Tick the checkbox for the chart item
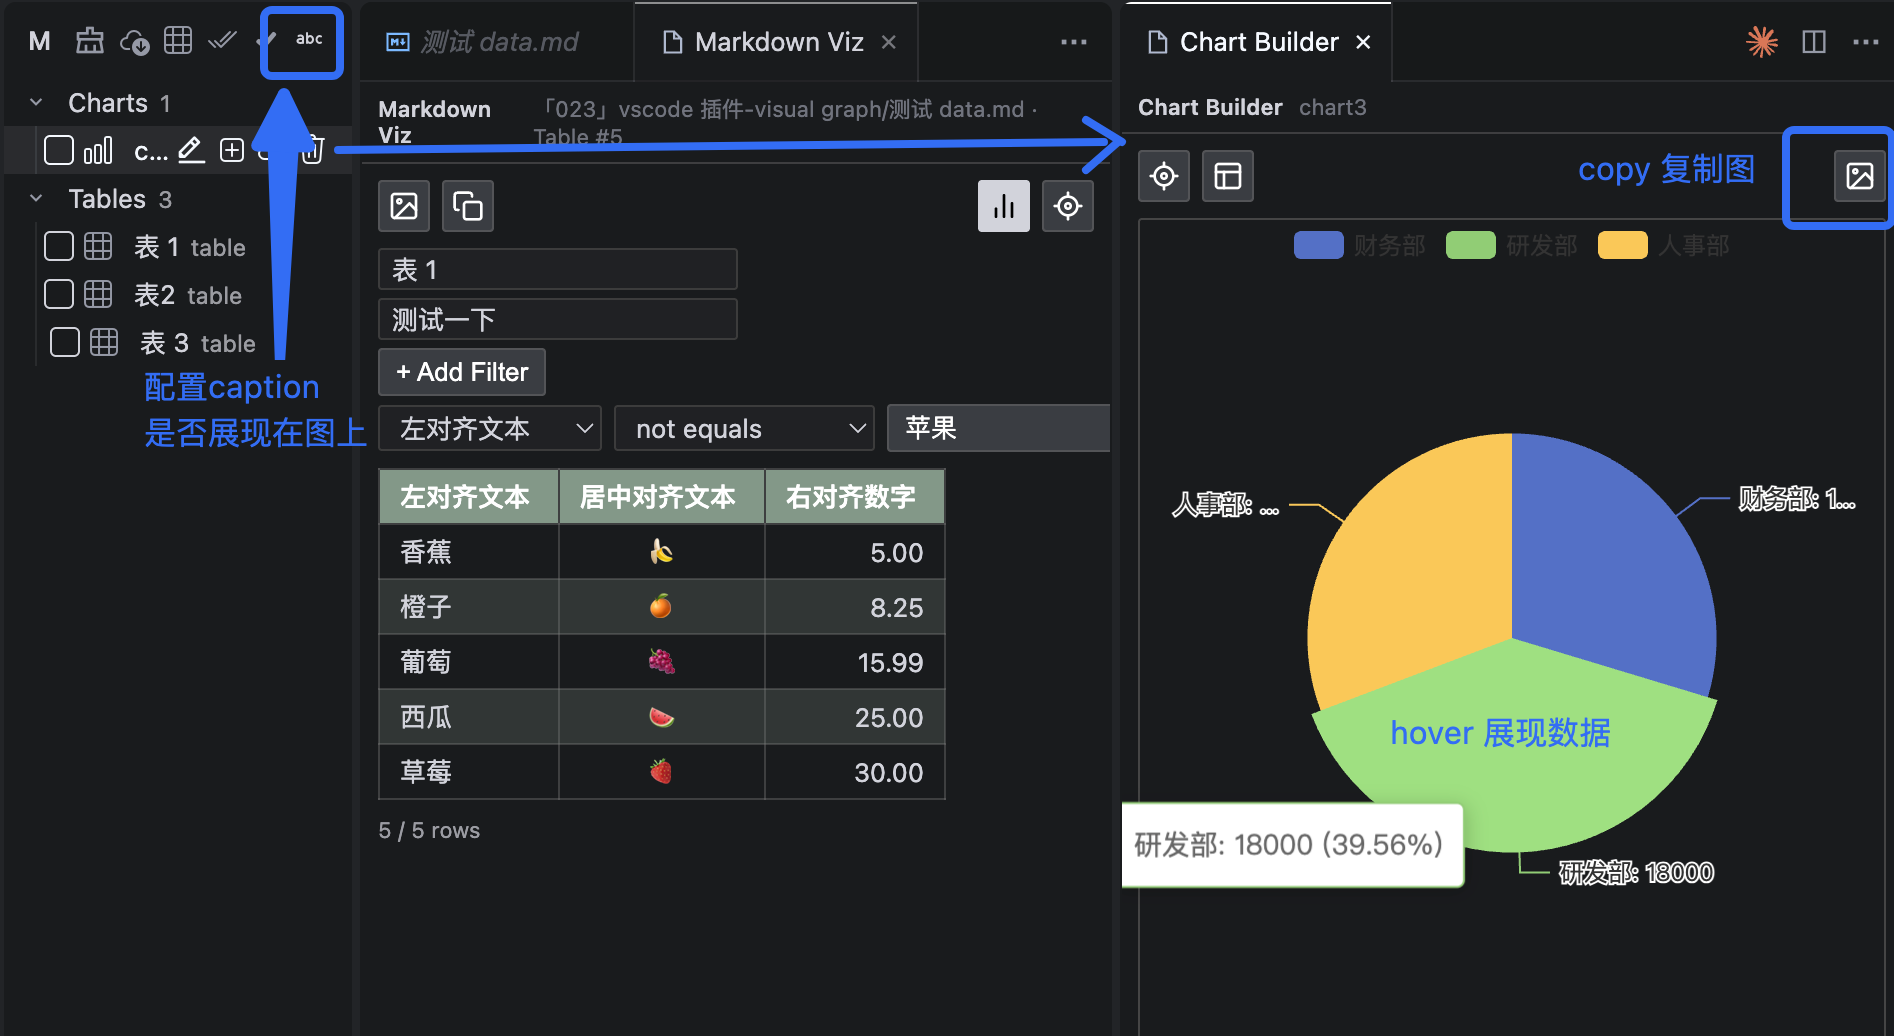This screenshot has height=1036, width=1894. pyautogui.click(x=59, y=150)
